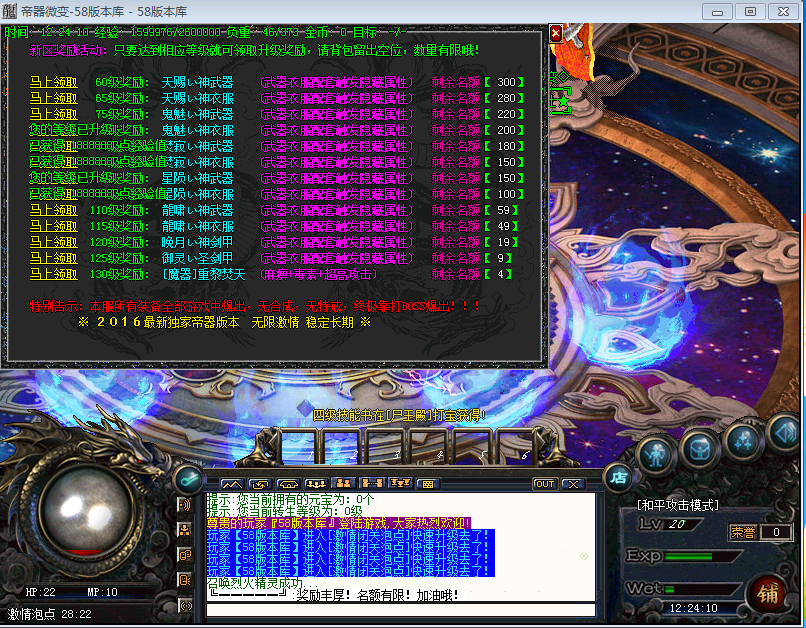Click the 新区奖励活动 heading line
806x628 pixels.
[x=254, y=50]
